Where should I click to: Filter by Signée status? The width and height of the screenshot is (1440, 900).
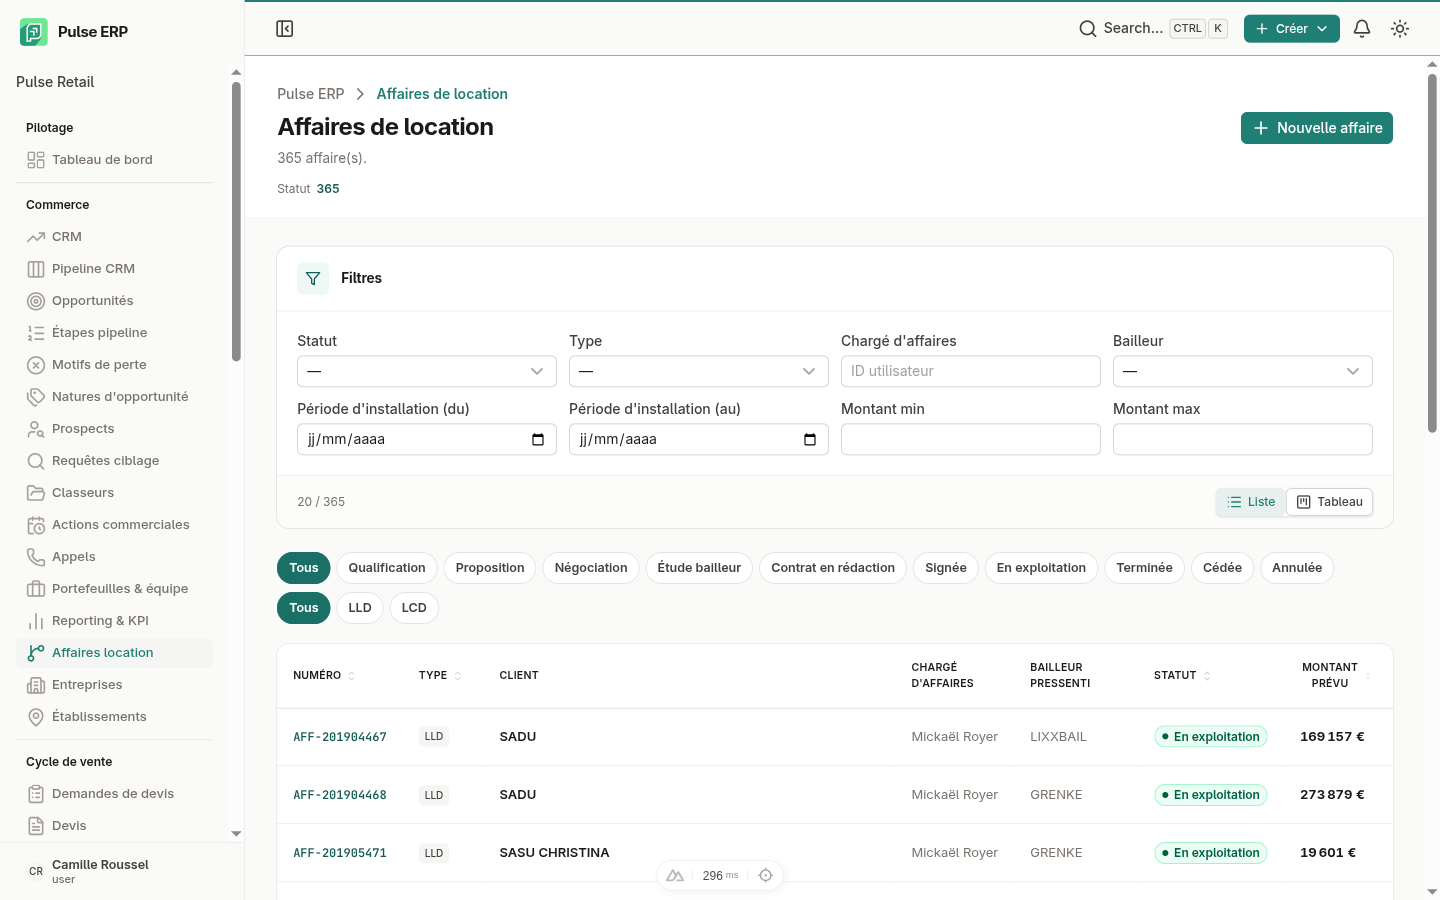(946, 568)
